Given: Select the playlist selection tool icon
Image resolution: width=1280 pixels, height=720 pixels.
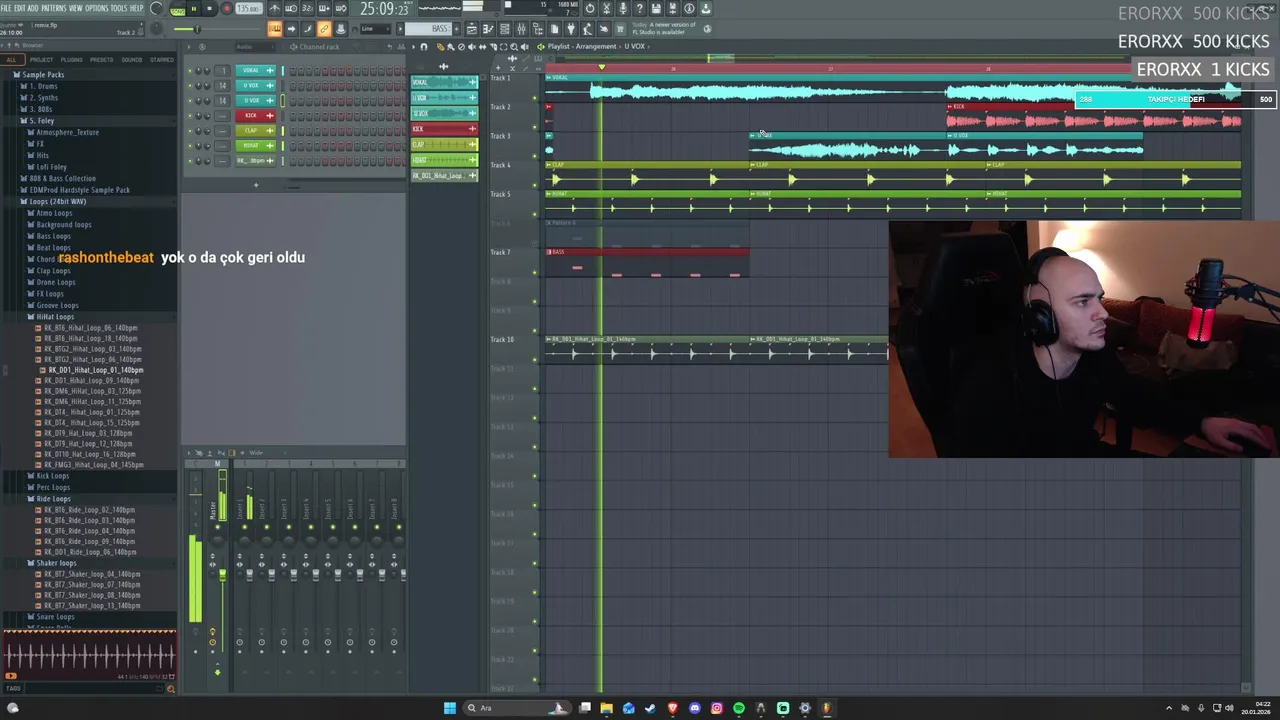Looking at the screenshot, I should 503,47.
